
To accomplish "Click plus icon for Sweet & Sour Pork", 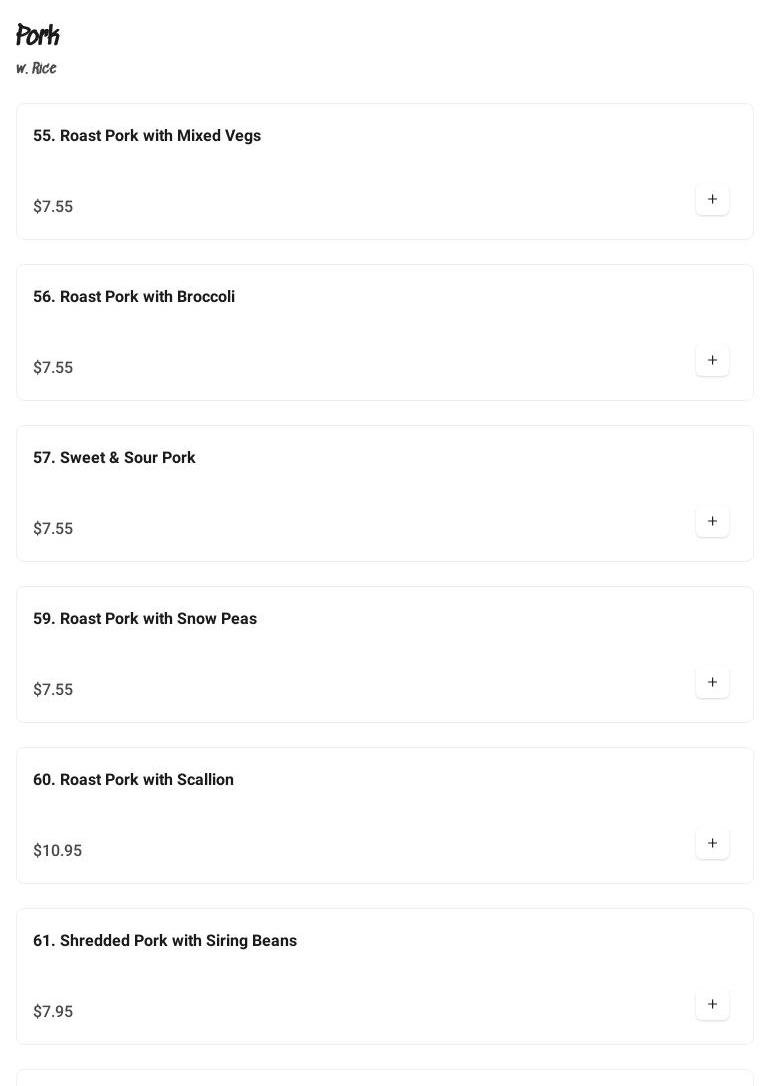I will click(712, 521).
